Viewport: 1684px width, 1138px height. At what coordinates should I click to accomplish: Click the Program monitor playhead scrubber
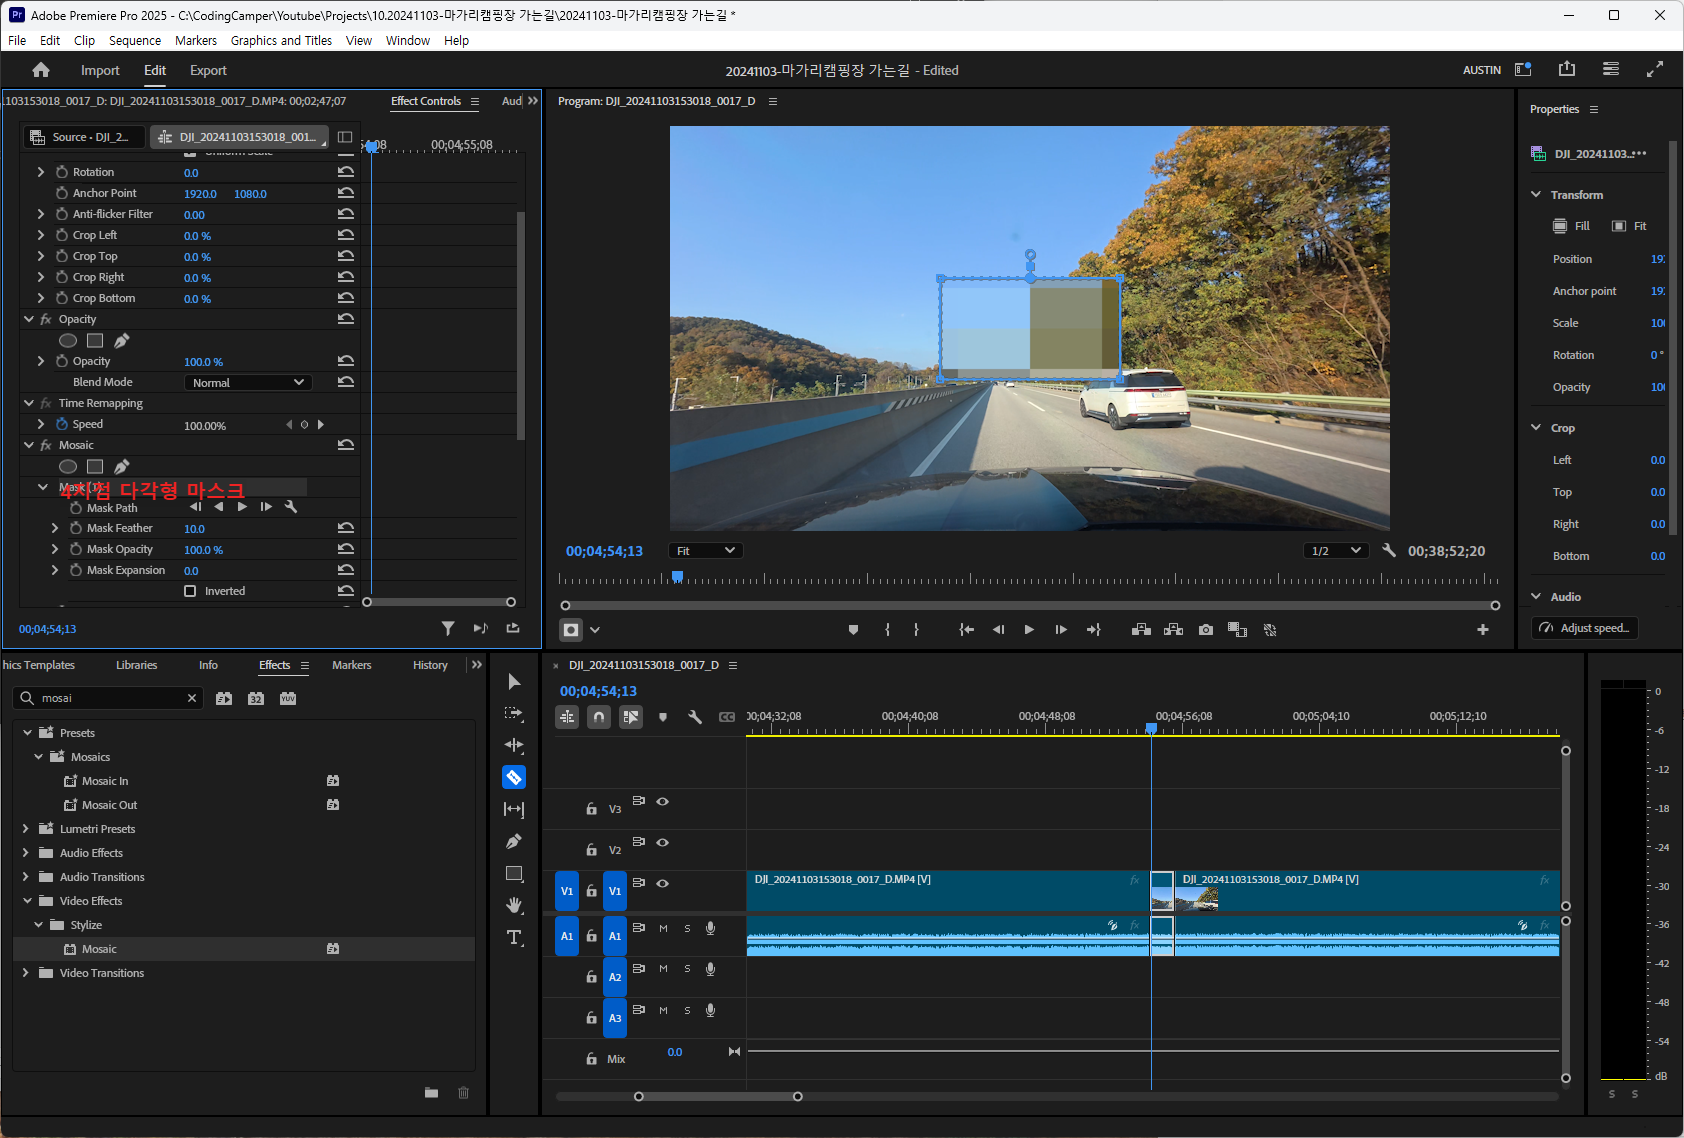tap(677, 577)
